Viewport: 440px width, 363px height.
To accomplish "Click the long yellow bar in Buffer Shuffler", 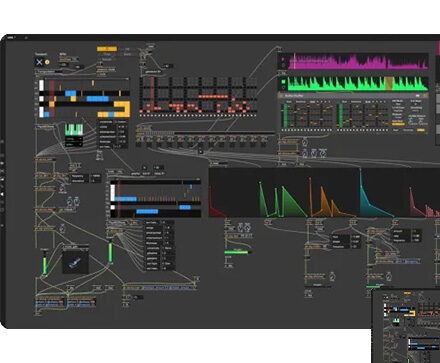I will (398, 124).
